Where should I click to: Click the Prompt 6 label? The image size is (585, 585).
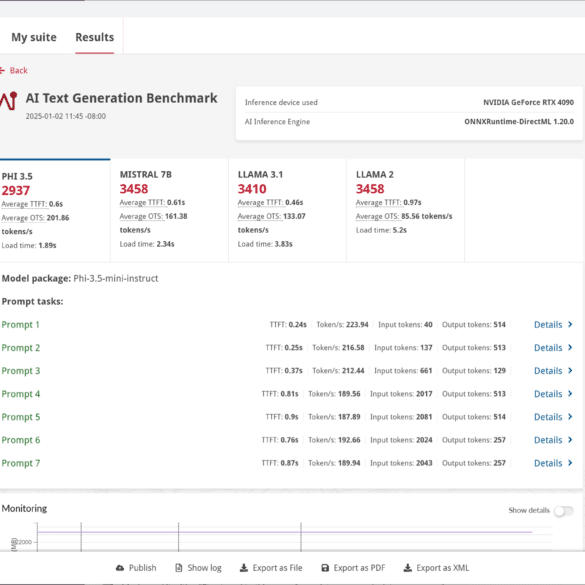21,440
